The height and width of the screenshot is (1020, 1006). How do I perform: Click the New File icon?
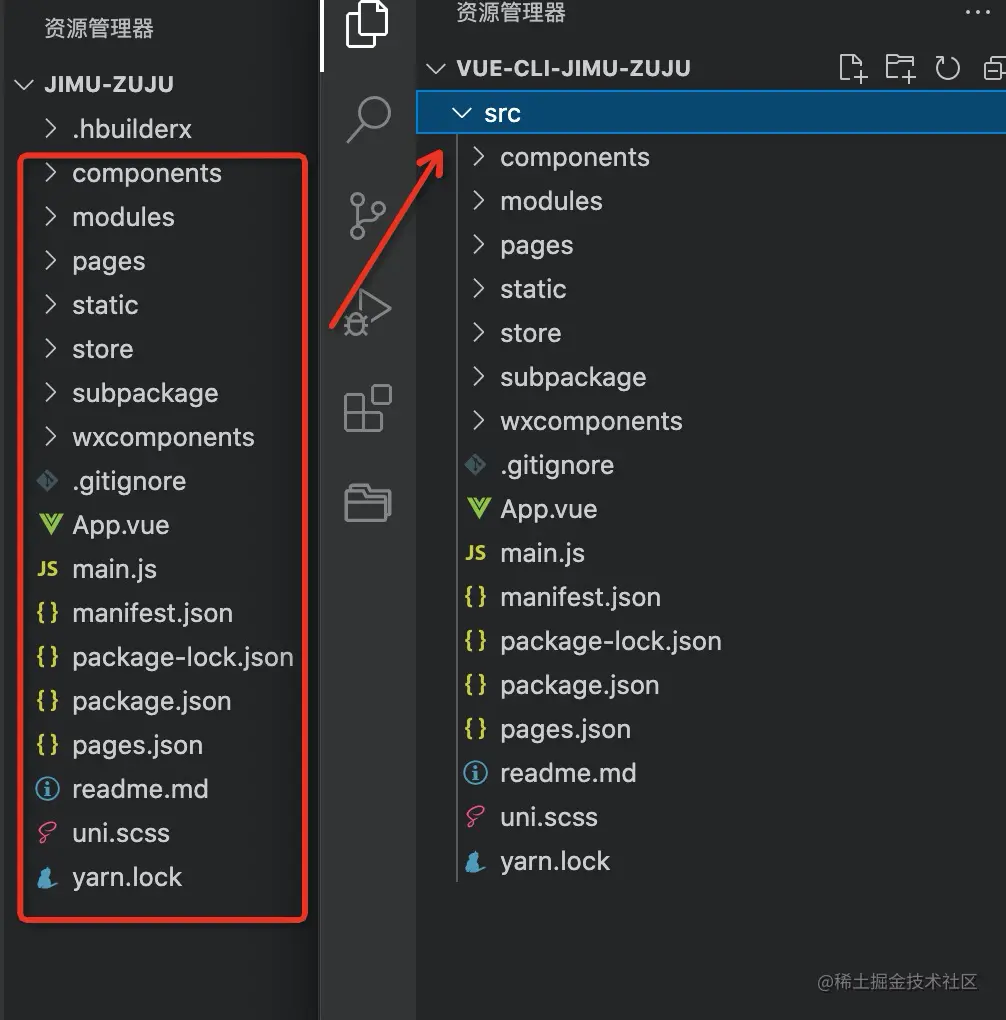tap(852, 68)
